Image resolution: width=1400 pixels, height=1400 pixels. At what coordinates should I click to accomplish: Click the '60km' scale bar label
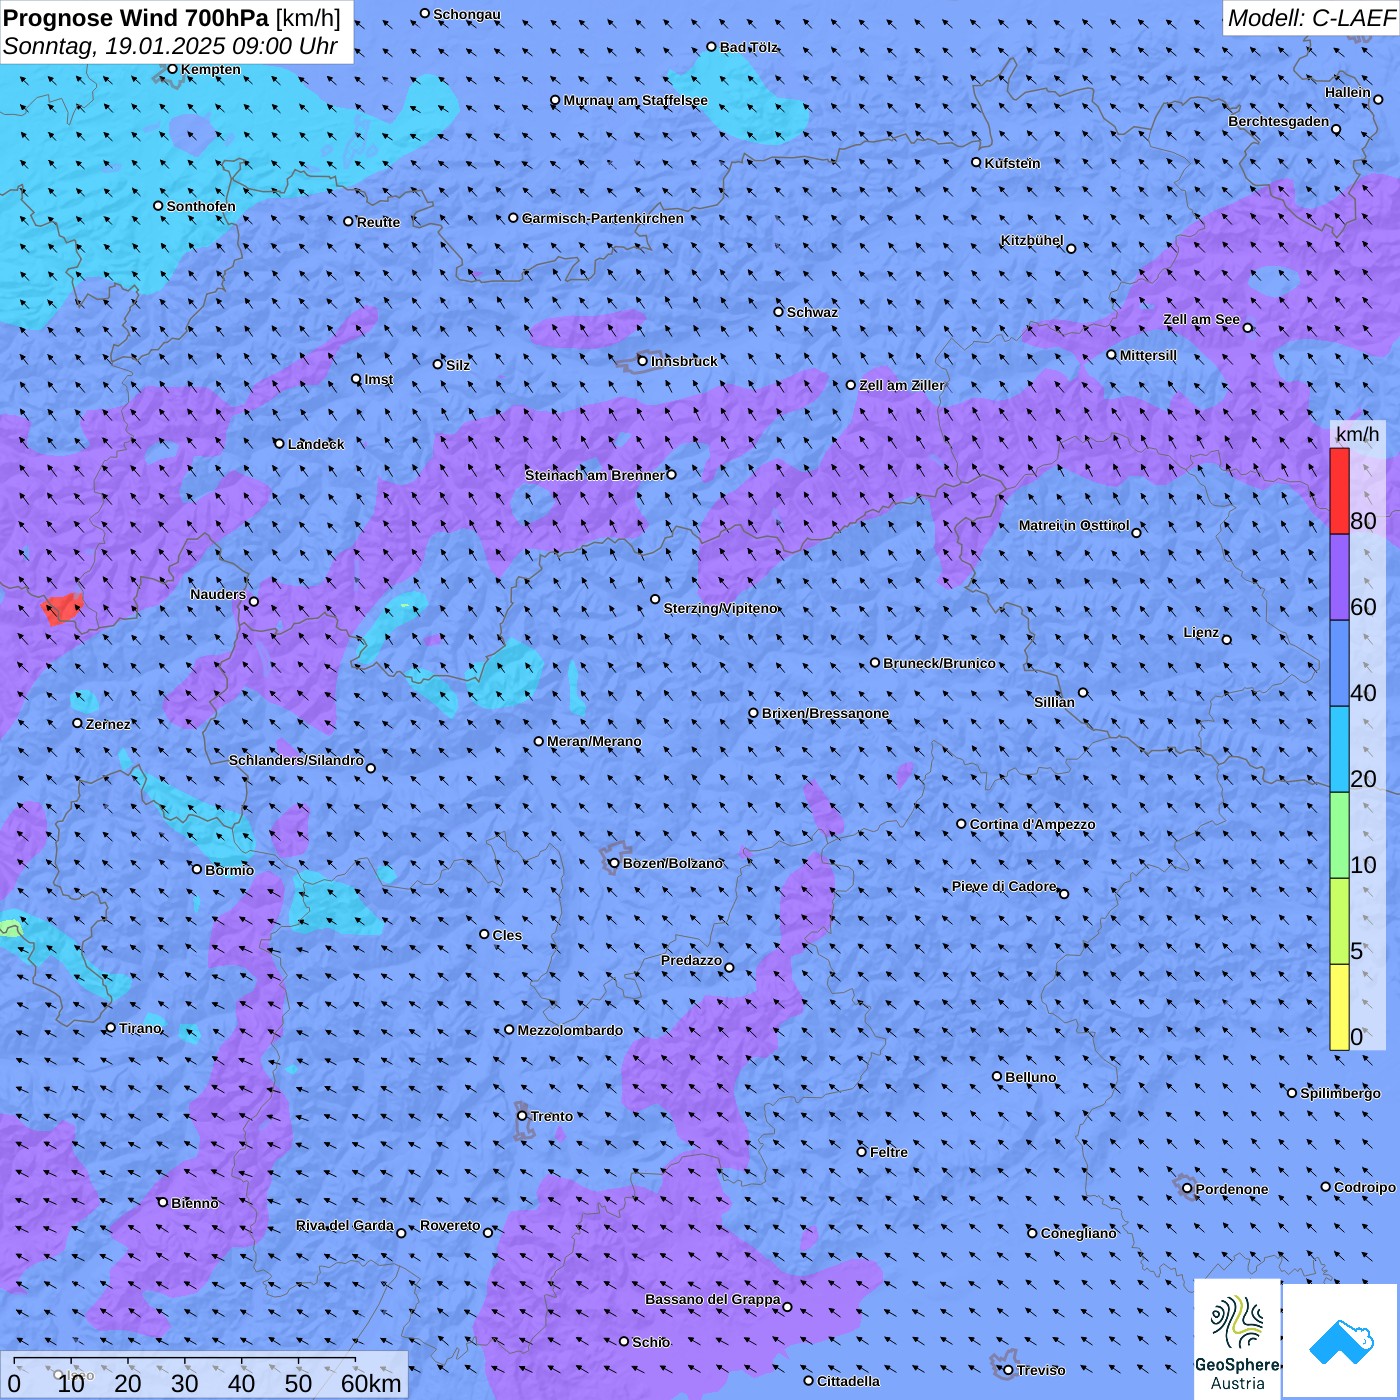click(x=371, y=1383)
